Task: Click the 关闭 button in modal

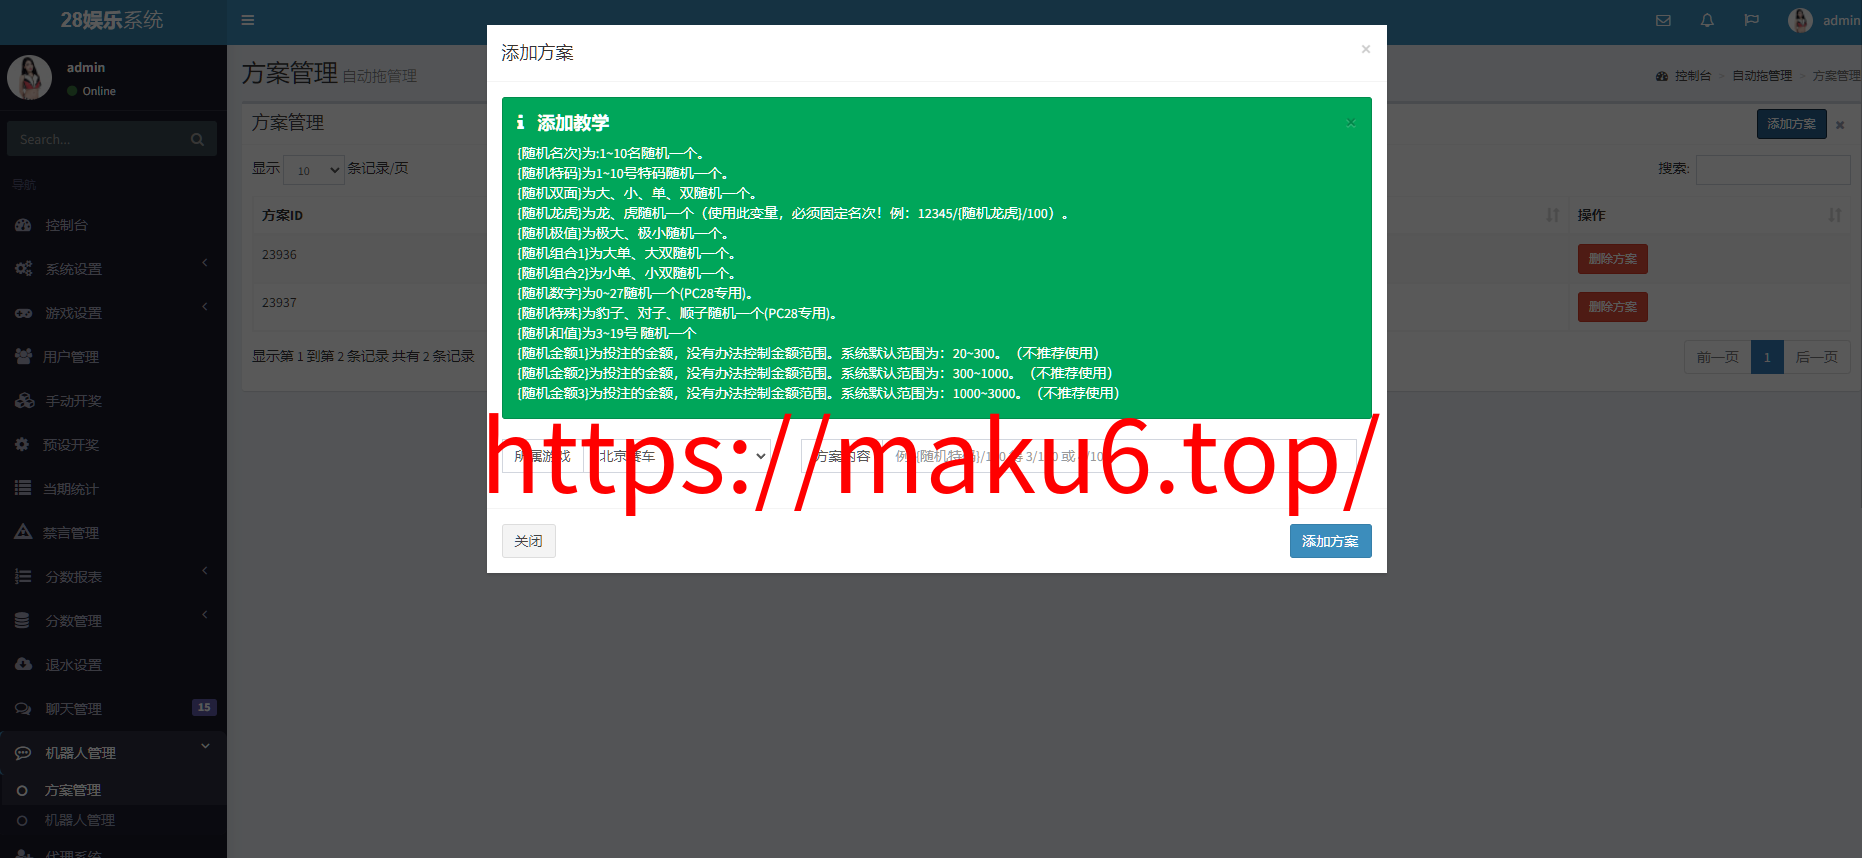Action: pos(528,541)
